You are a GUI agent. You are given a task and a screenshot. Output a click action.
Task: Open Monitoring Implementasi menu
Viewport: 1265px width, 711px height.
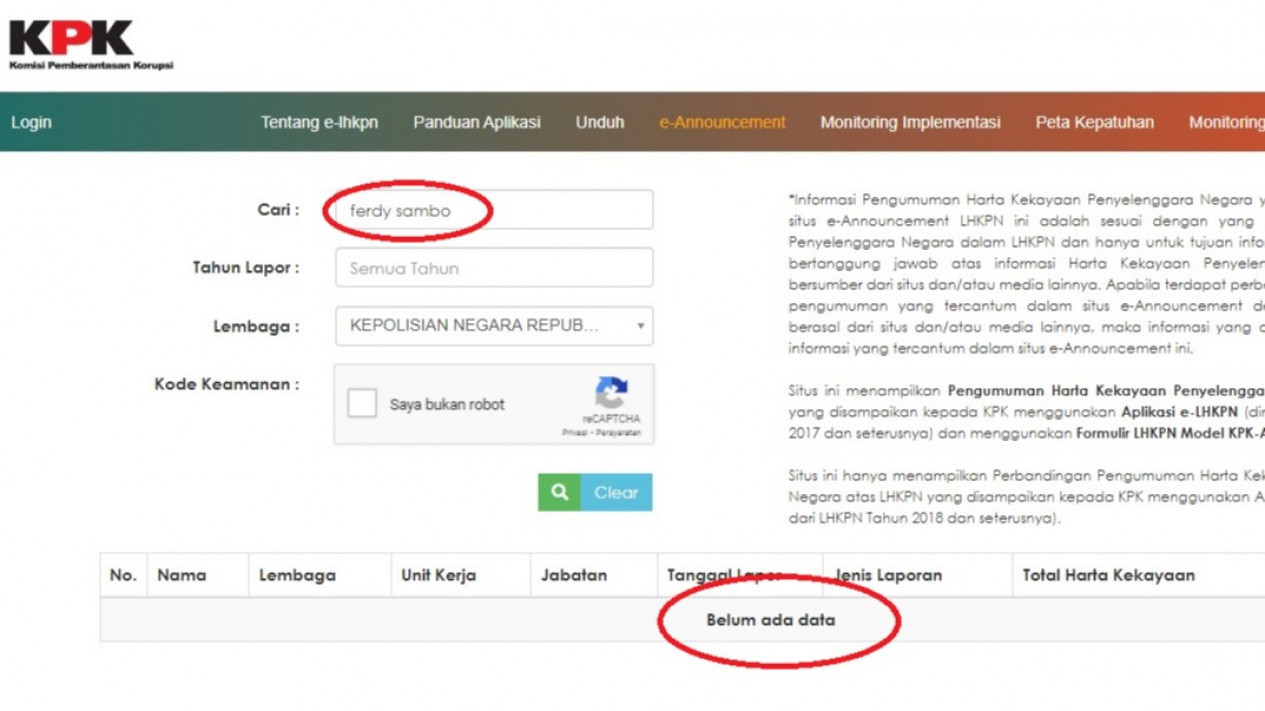click(910, 122)
